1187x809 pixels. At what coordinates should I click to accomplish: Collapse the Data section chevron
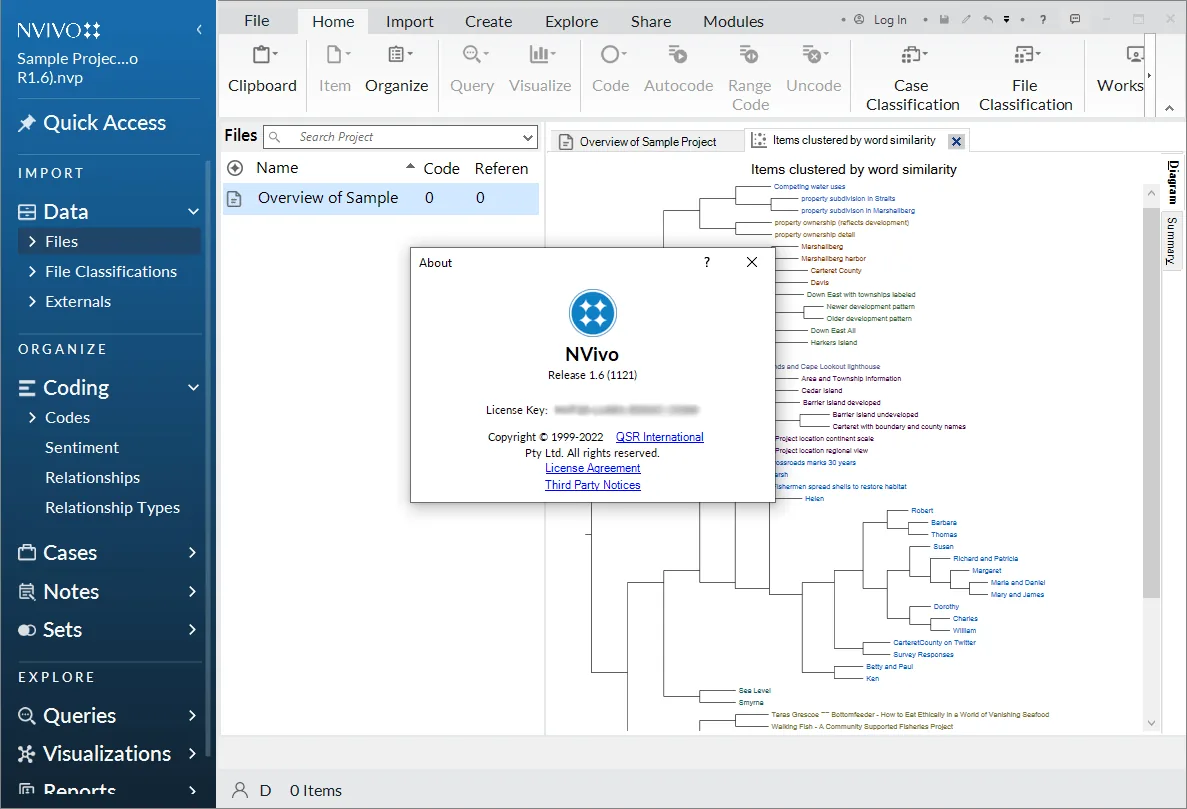pyautogui.click(x=193, y=212)
